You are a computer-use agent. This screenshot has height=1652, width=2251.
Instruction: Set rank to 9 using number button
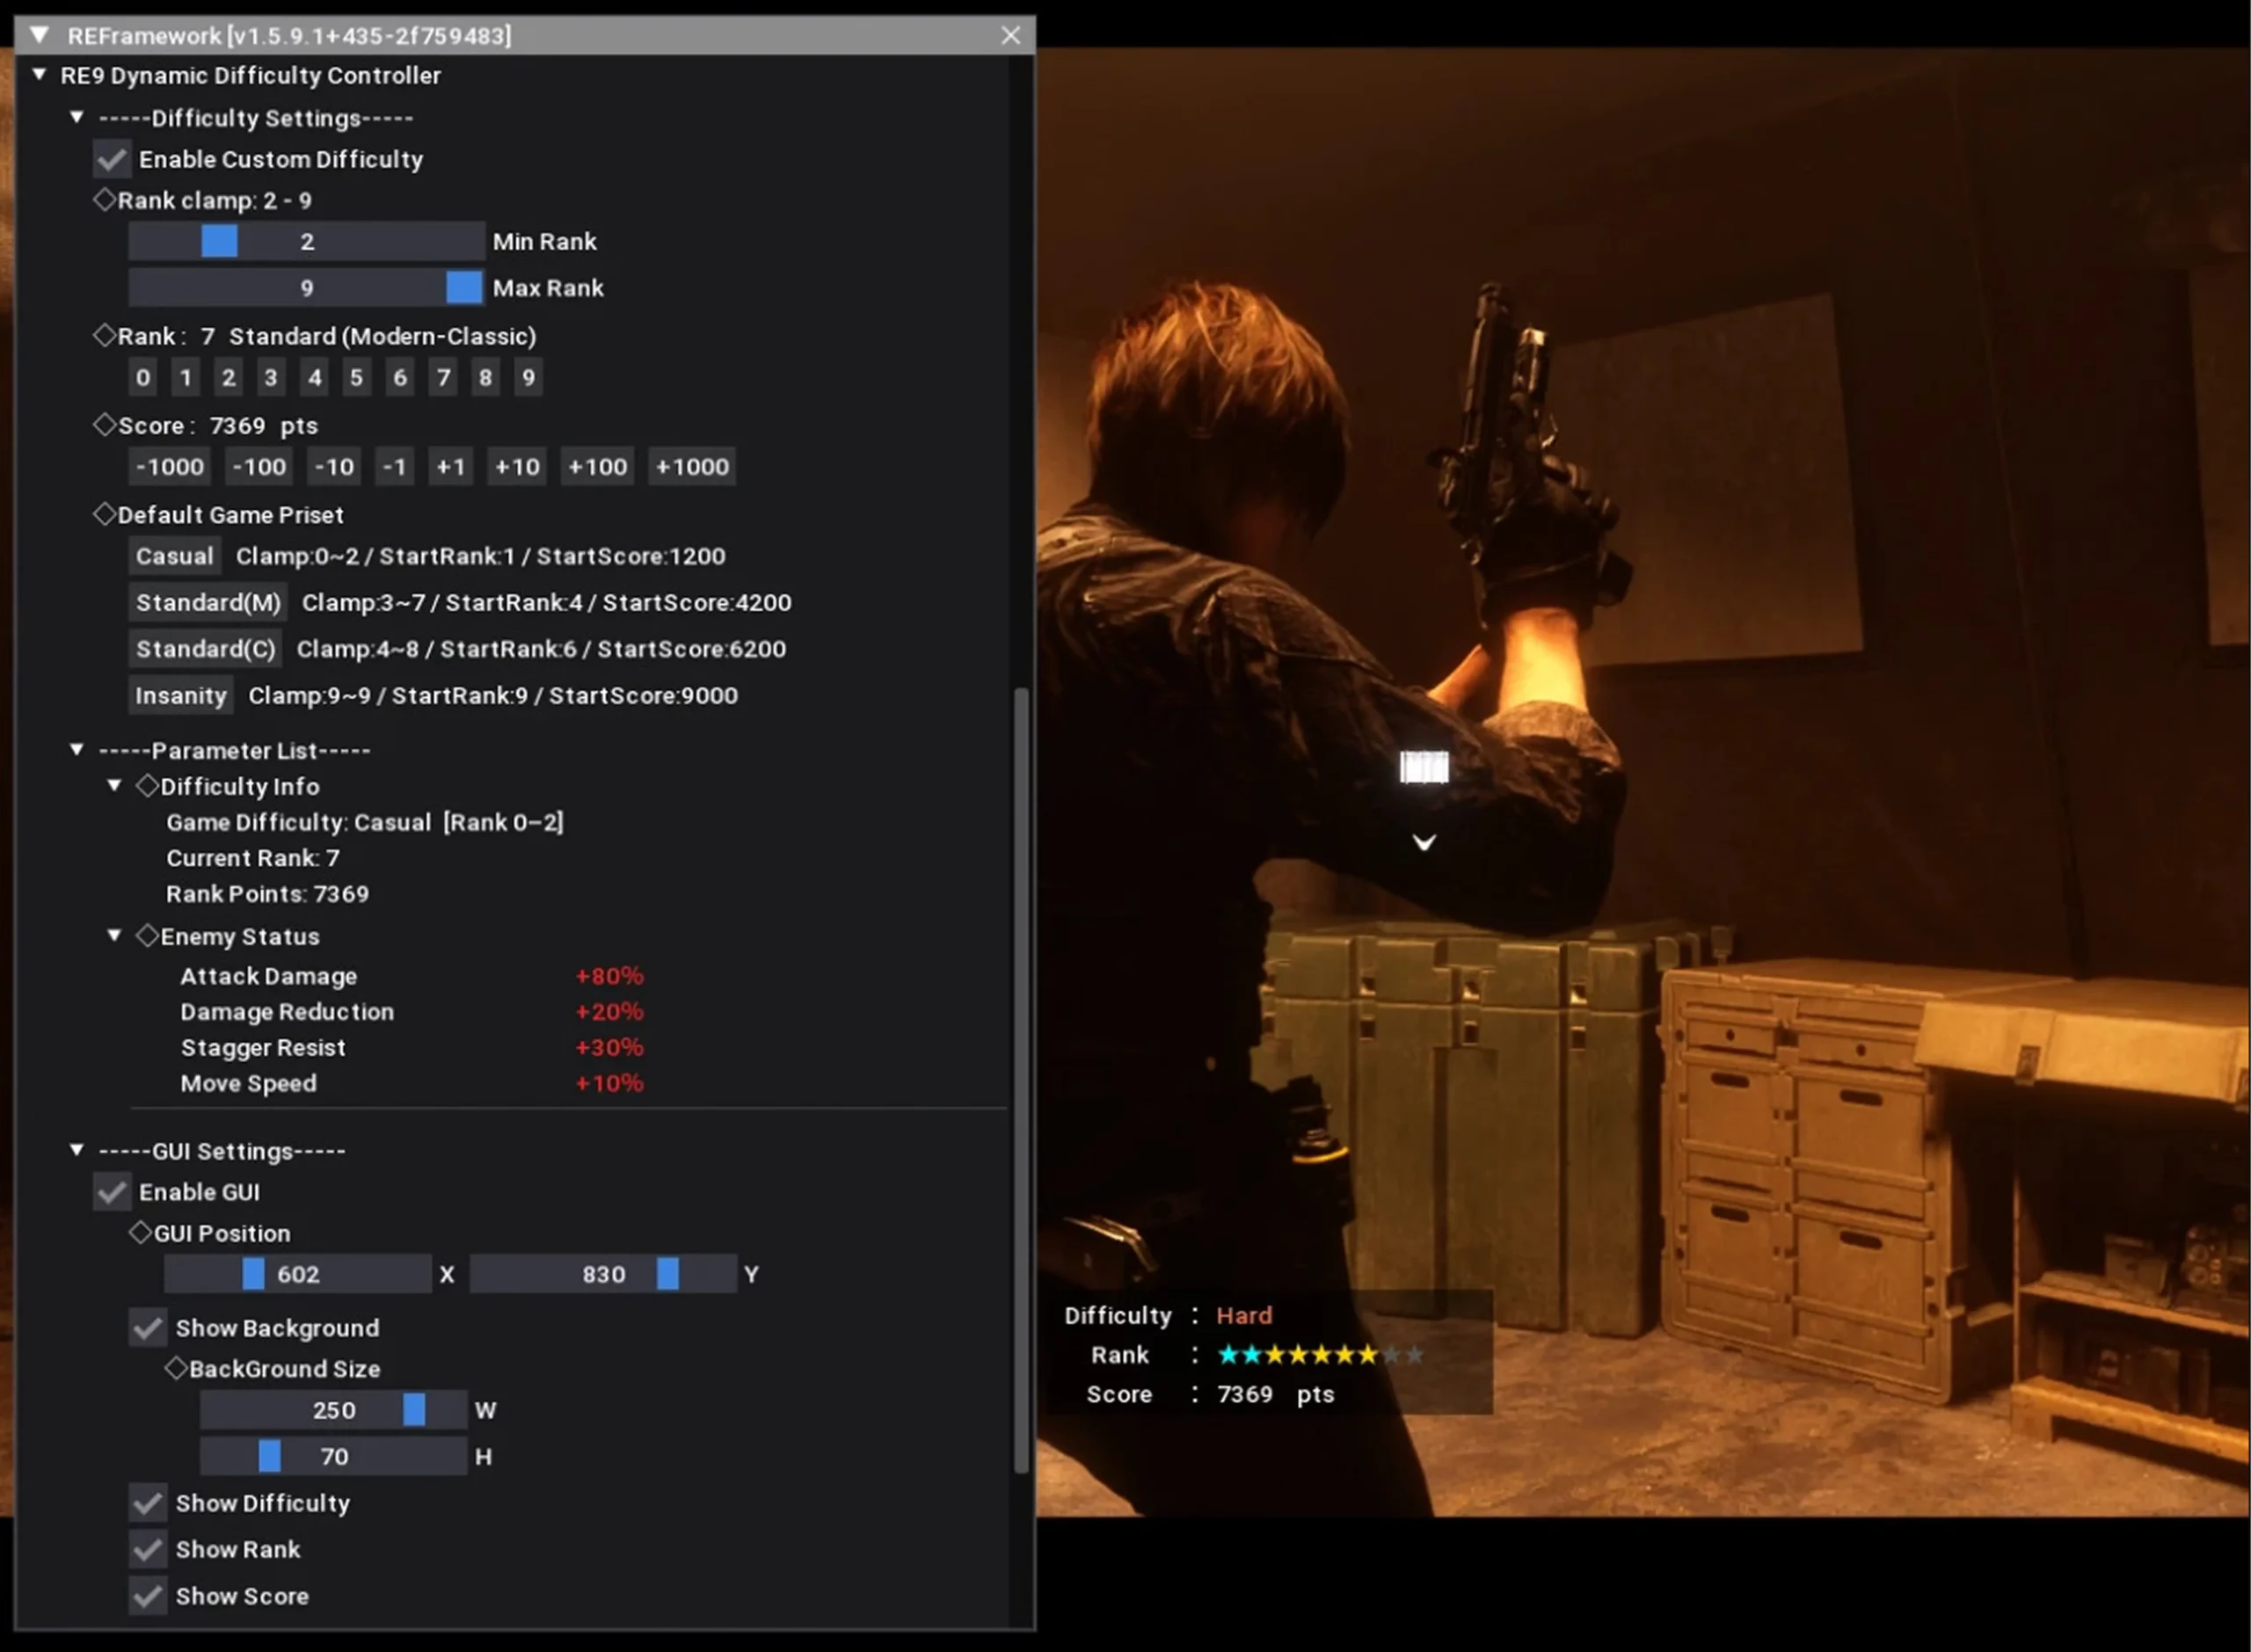point(528,378)
